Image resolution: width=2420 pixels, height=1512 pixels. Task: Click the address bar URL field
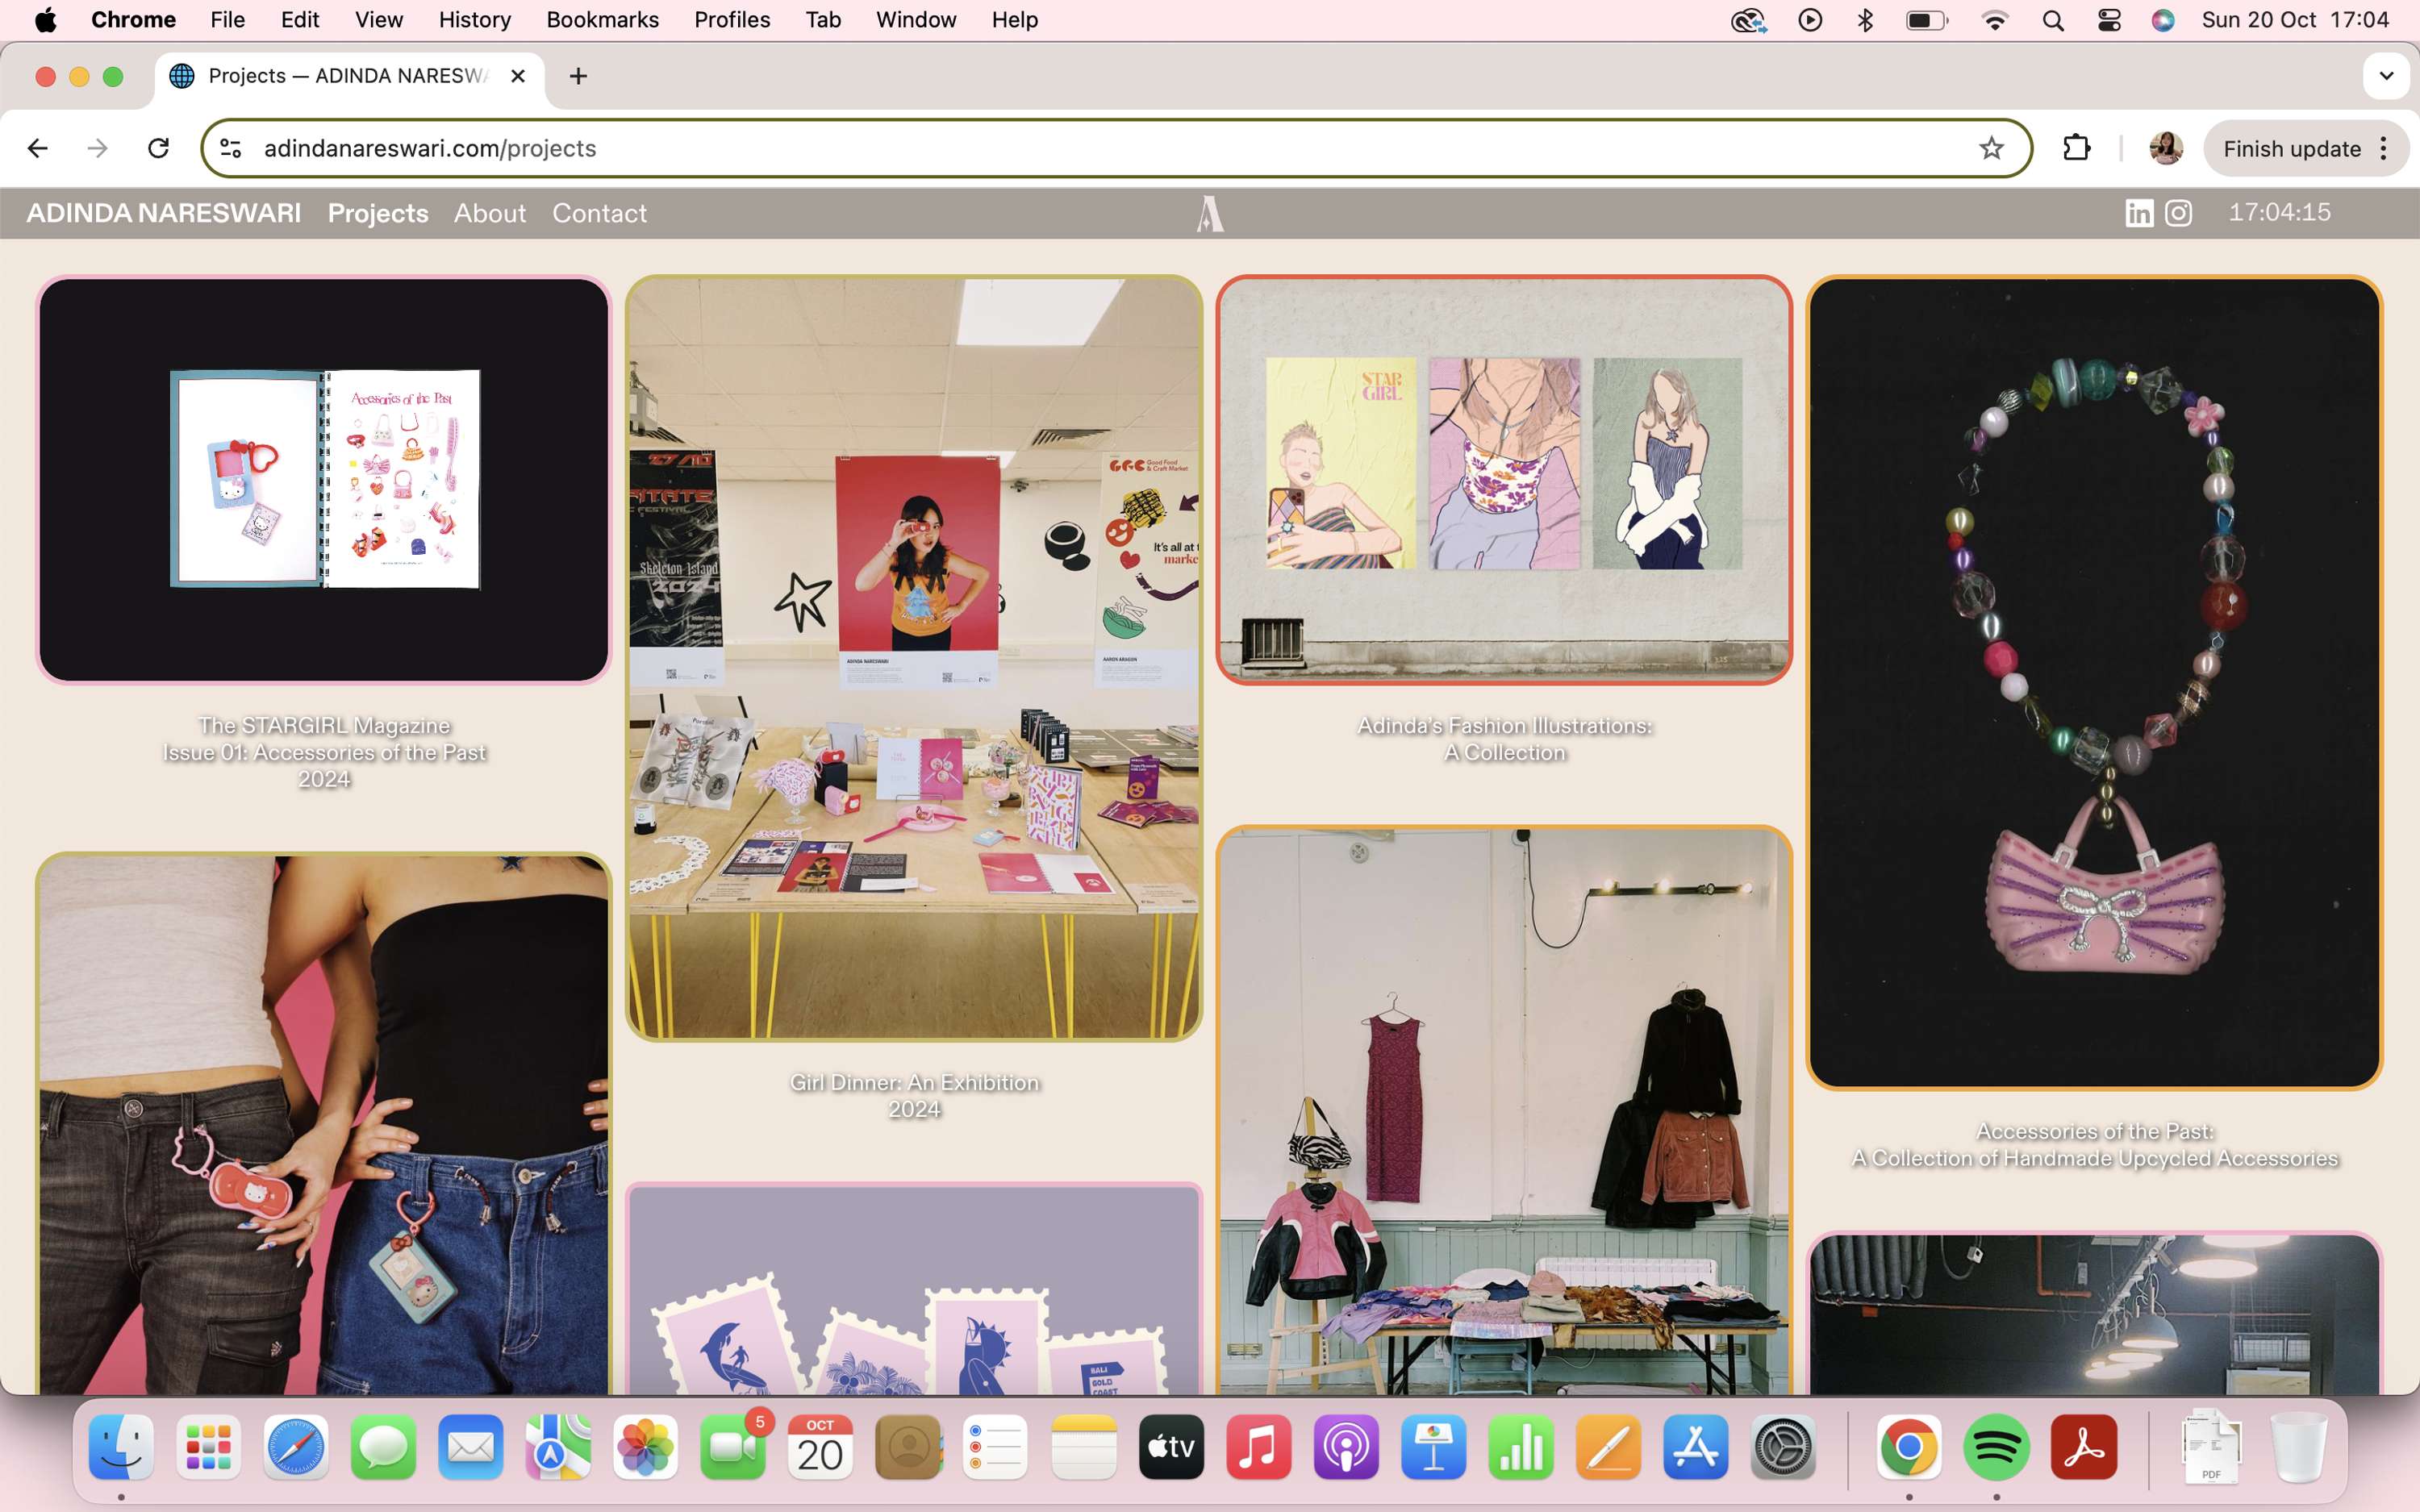(1116, 148)
